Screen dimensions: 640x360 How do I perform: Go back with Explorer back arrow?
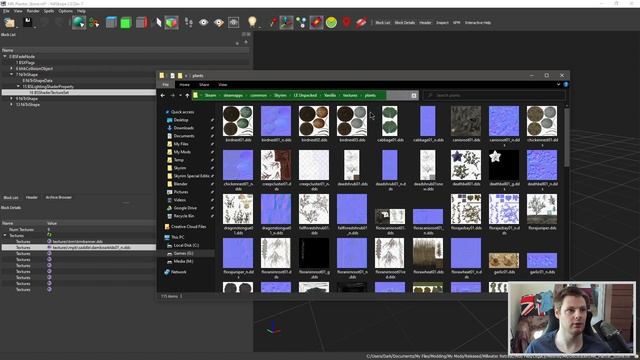(162, 96)
